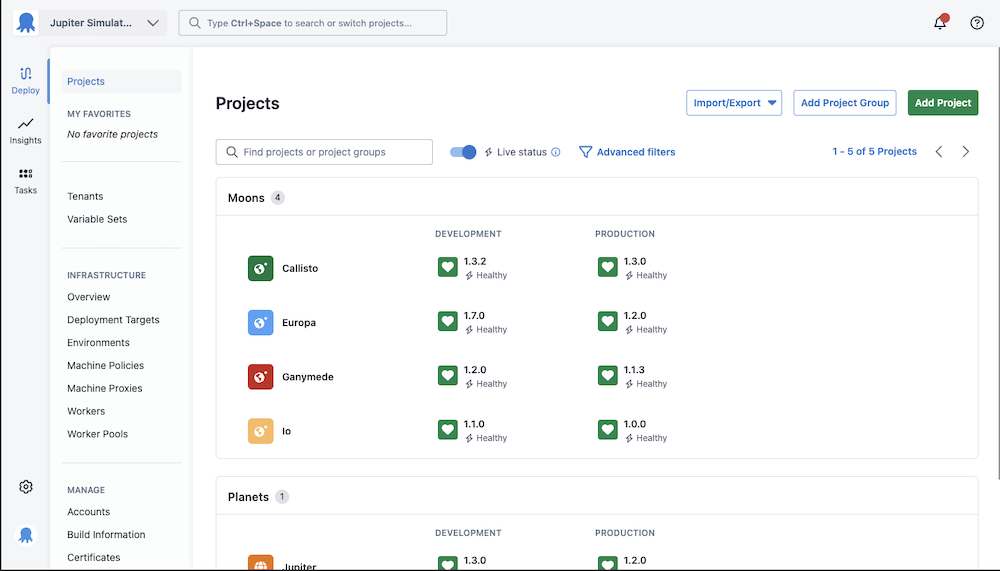Image resolution: width=1000 pixels, height=571 pixels.
Task: Click the Octopus logo in the top left
Action: (26, 23)
